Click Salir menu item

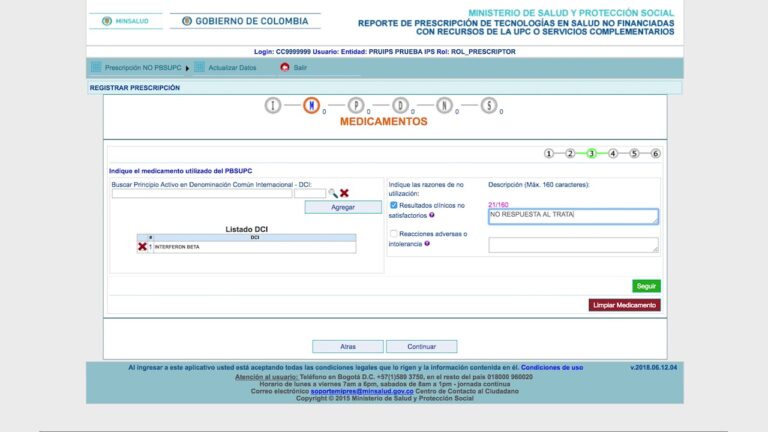pos(300,68)
